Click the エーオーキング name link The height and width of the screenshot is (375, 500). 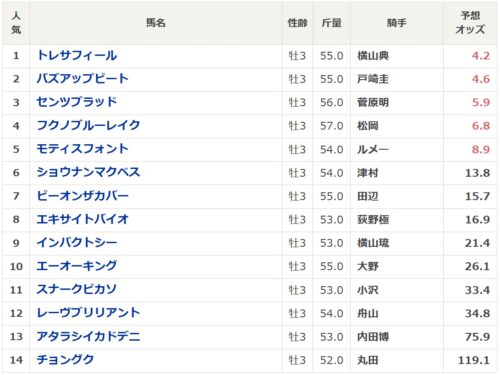pyautogui.click(x=77, y=266)
